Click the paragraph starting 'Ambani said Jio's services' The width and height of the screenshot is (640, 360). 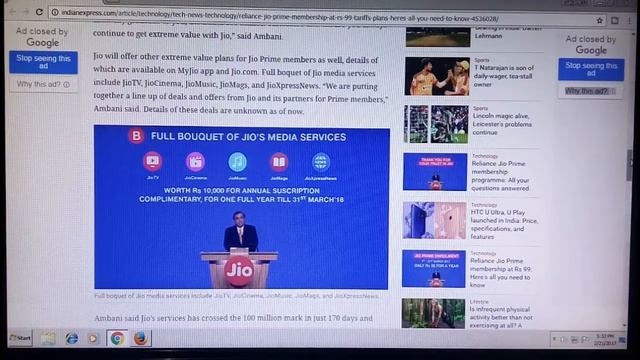pyautogui.click(x=233, y=318)
